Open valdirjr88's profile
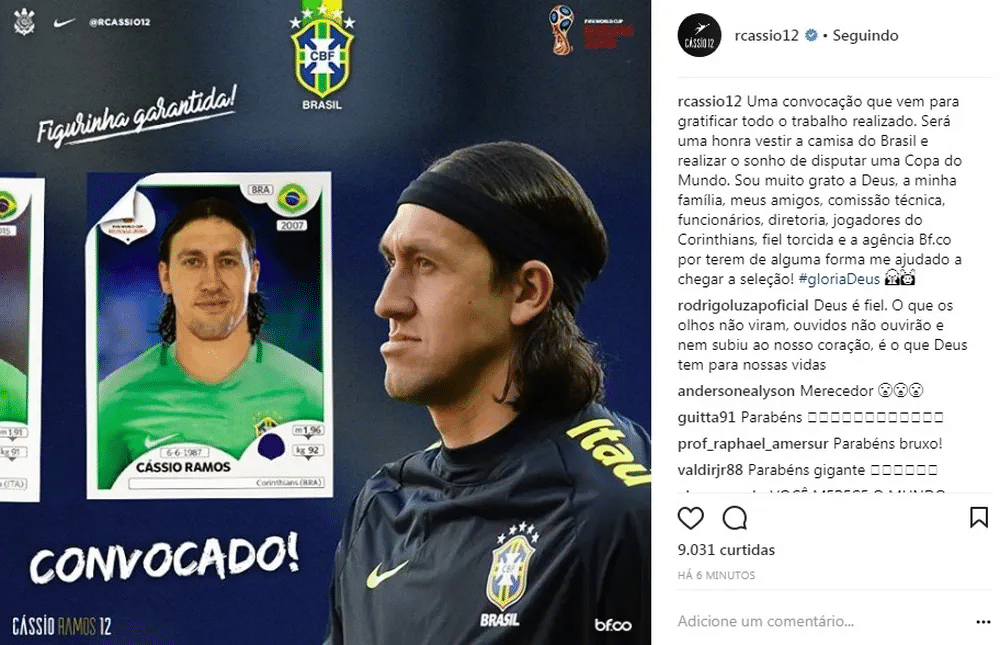1000x645 pixels. [x=710, y=470]
